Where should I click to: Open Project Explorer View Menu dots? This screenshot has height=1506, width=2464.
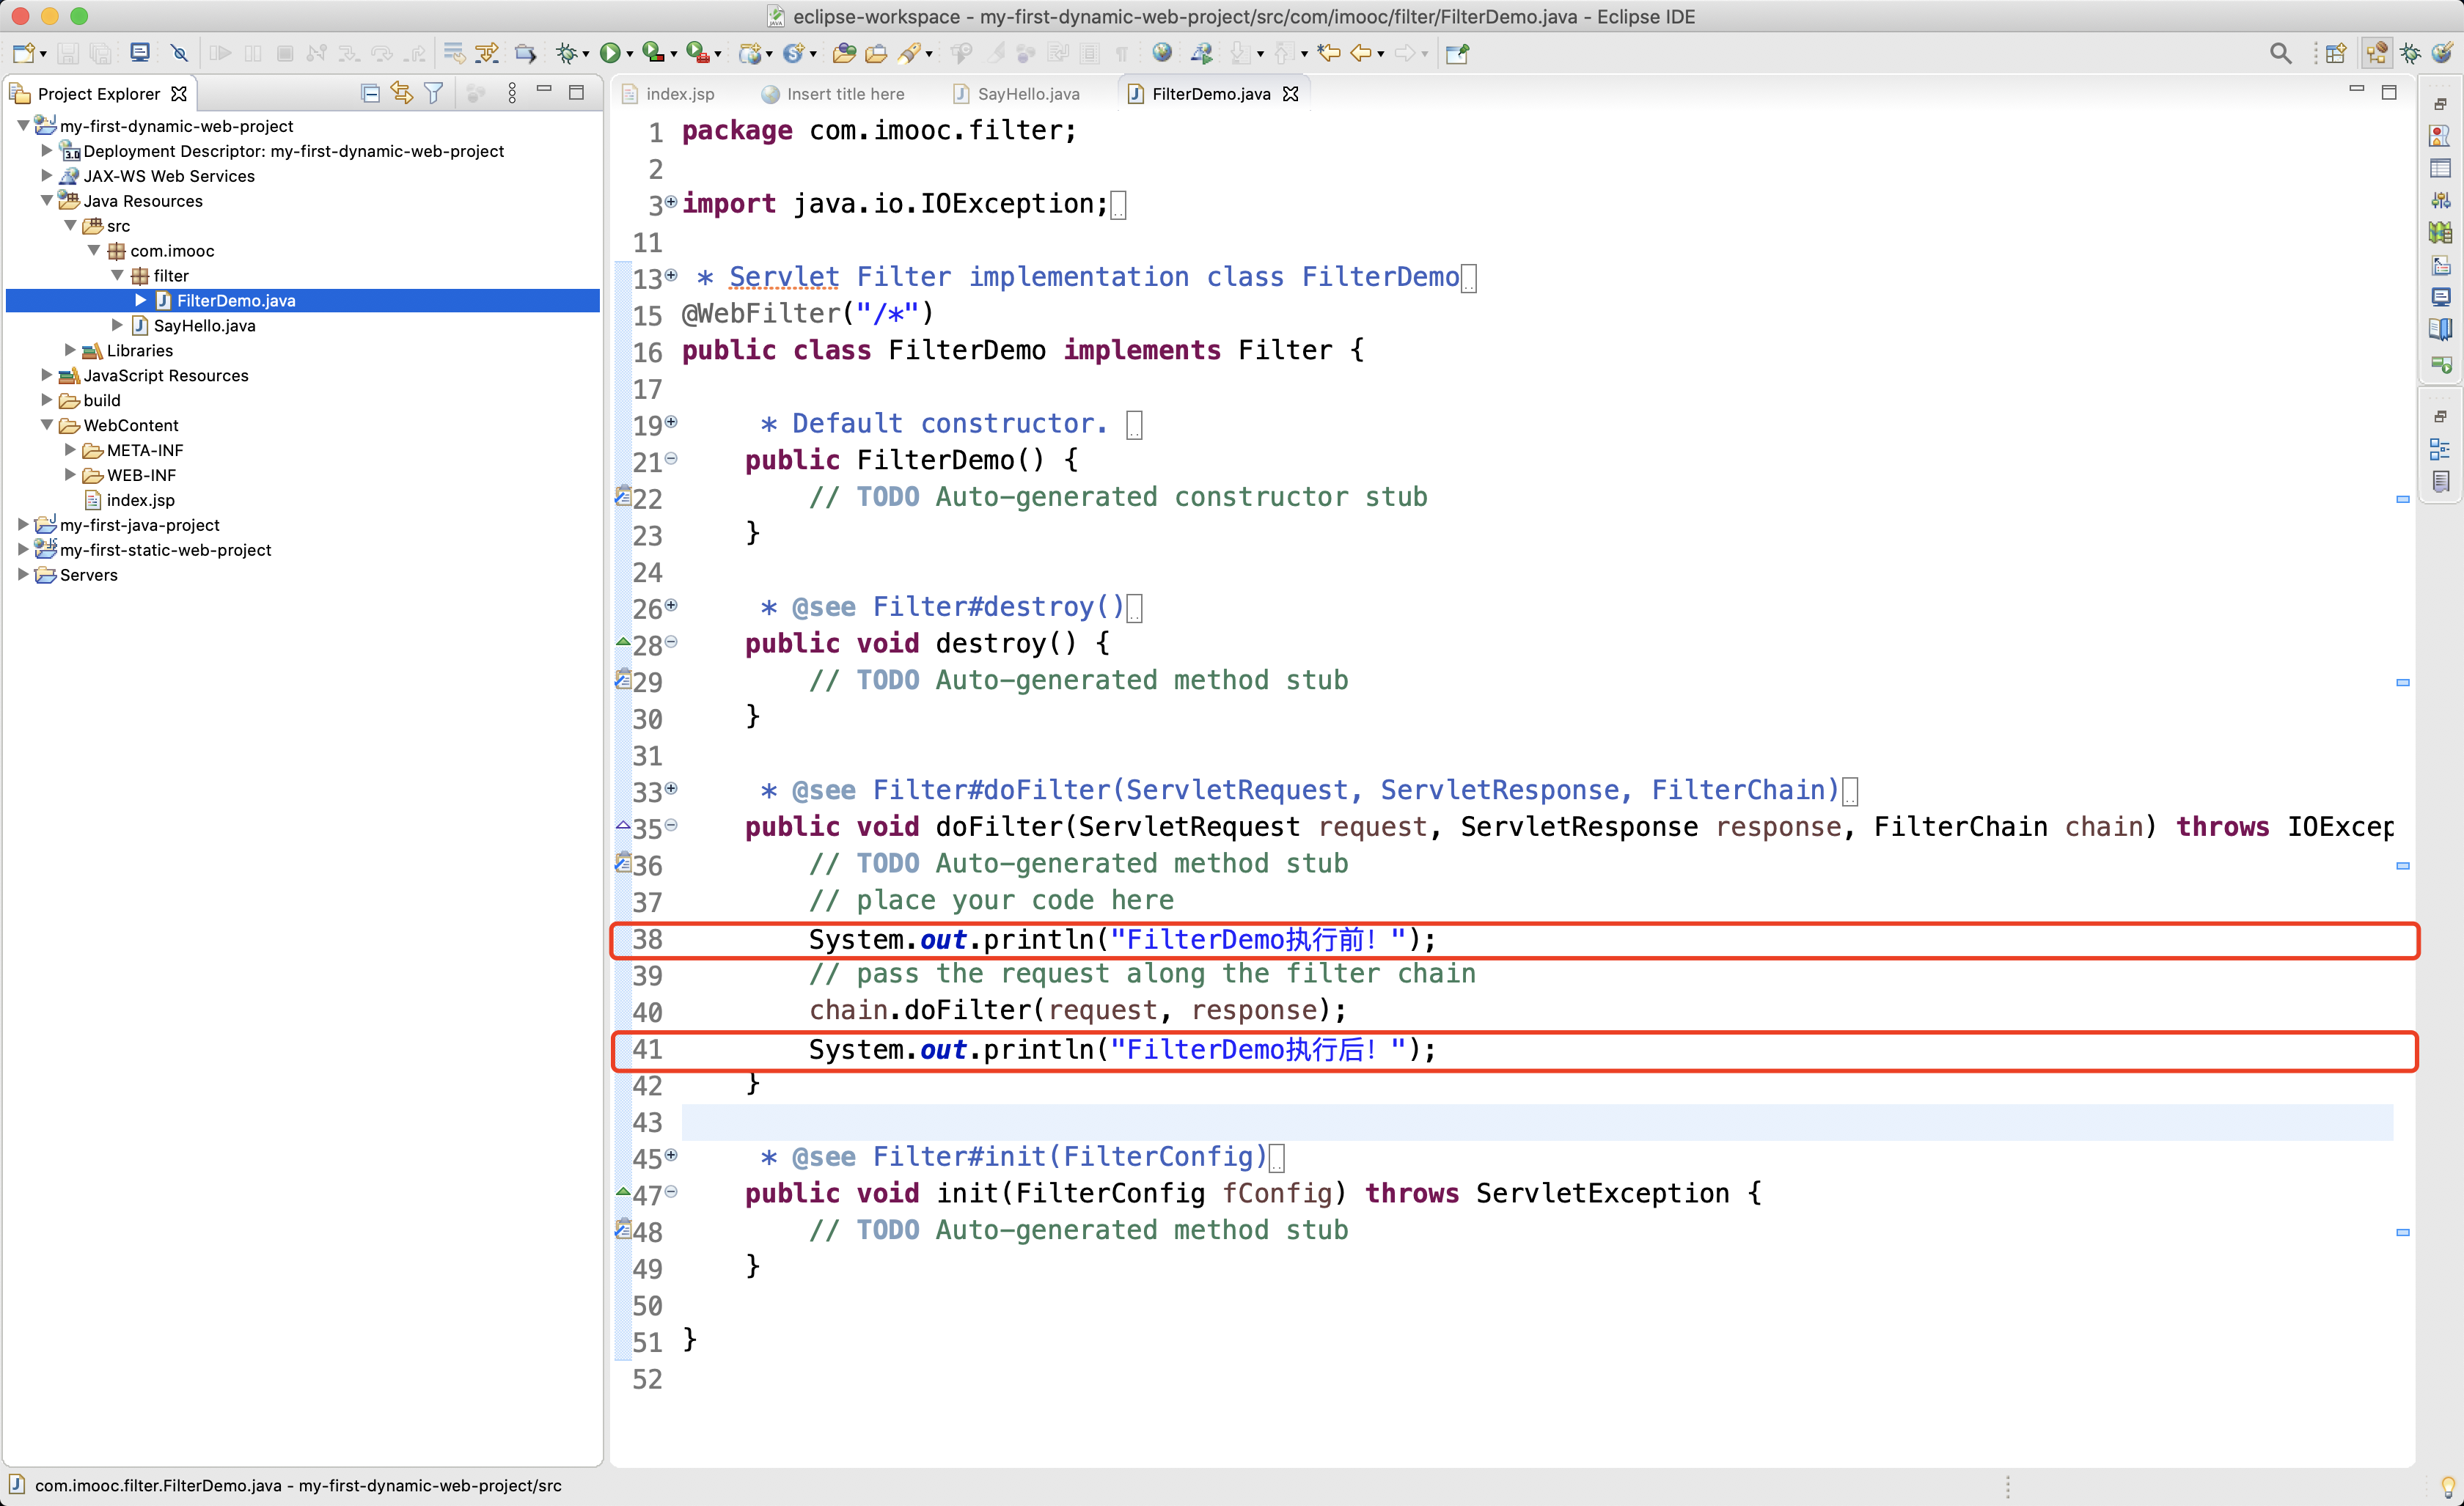(x=512, y=93)
